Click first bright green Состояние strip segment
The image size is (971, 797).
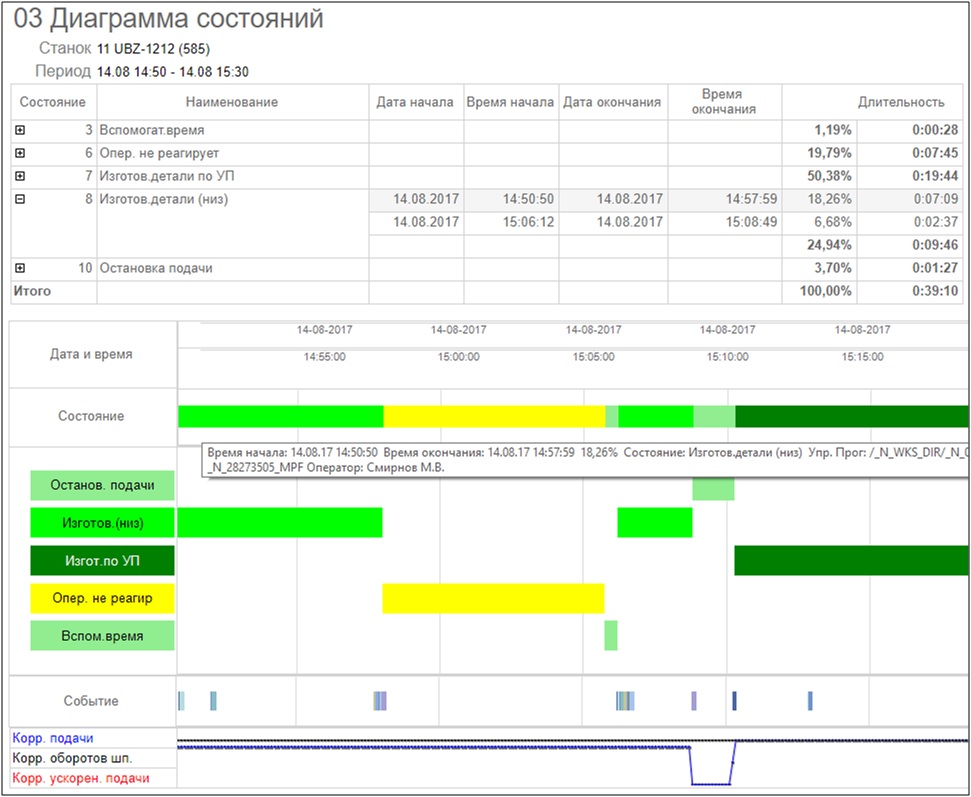pos(281,416)
